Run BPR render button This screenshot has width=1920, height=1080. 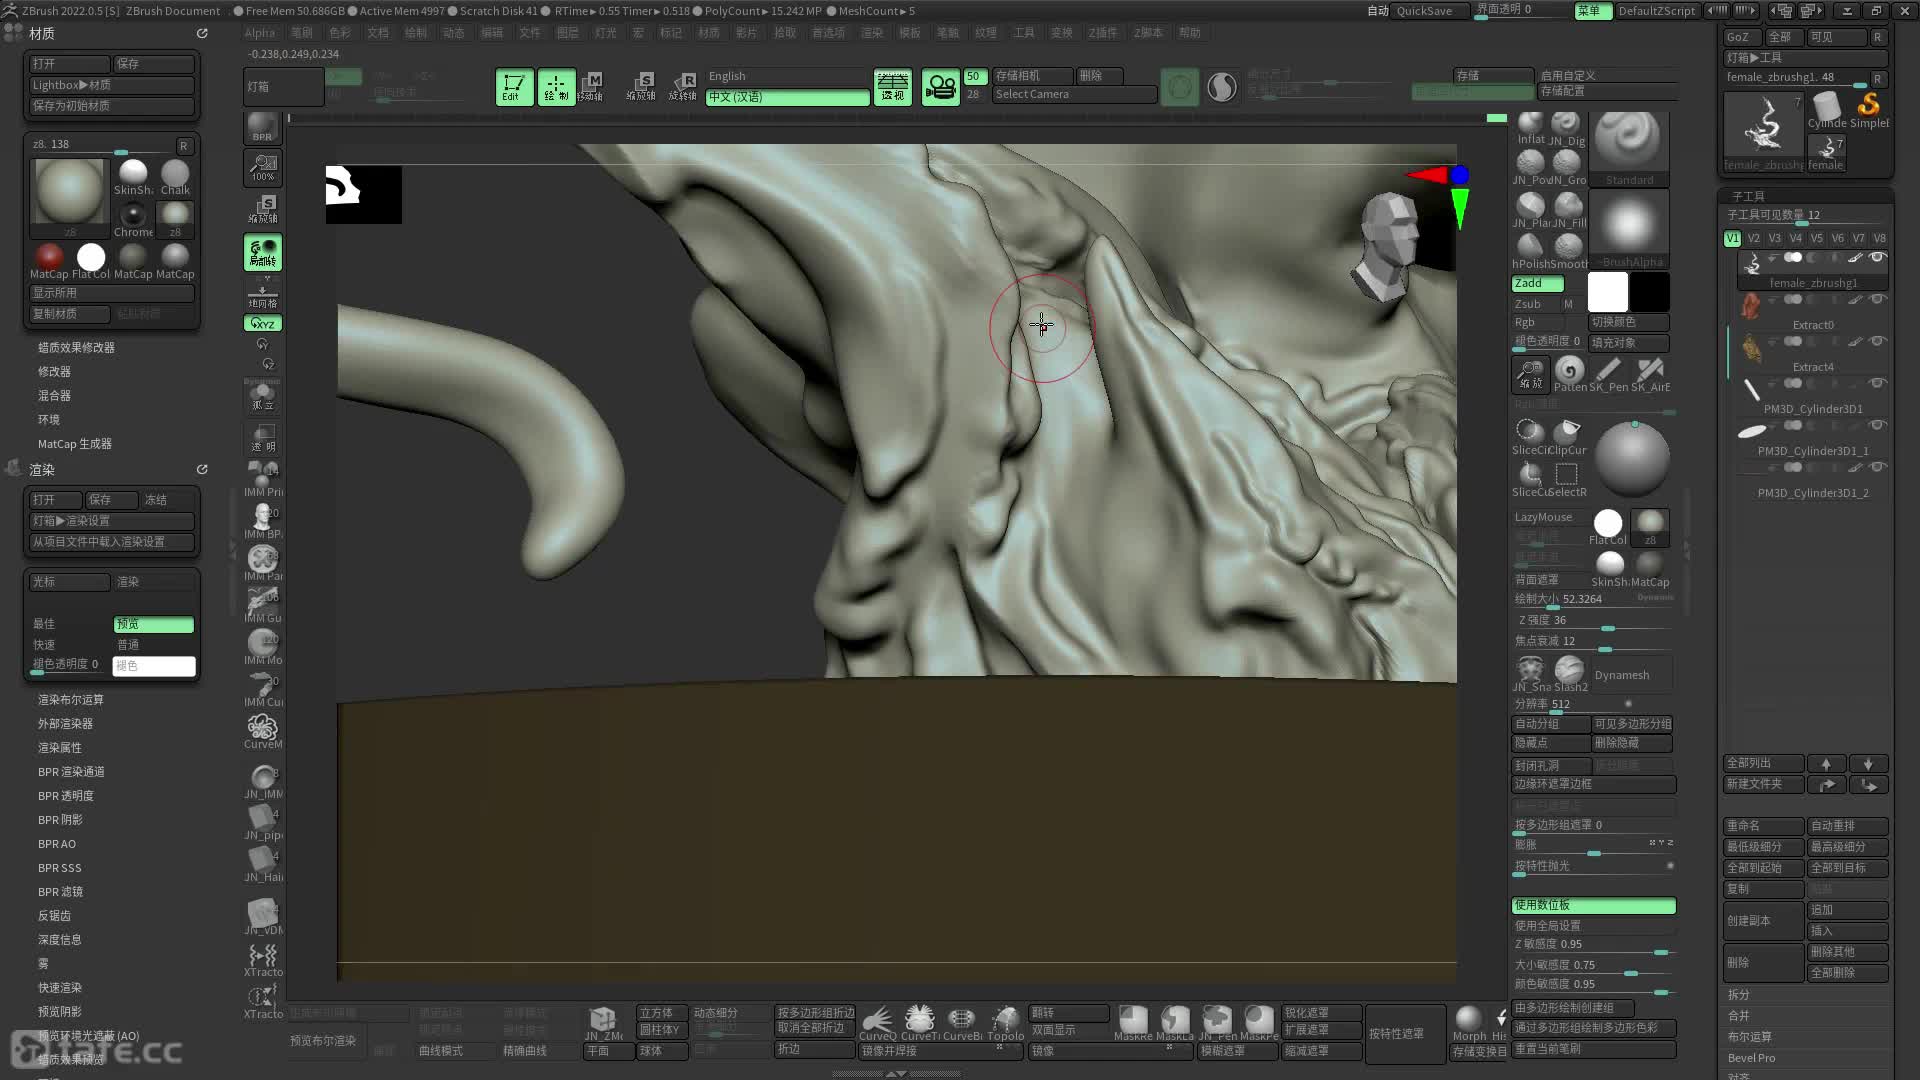coord(262,128)
